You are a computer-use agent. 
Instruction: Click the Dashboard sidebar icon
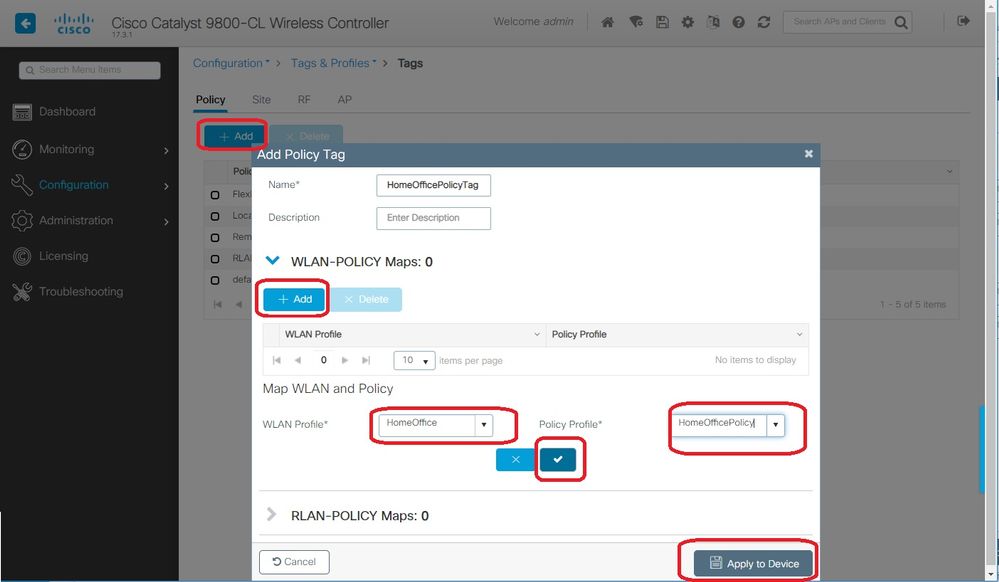pos(22,112)
